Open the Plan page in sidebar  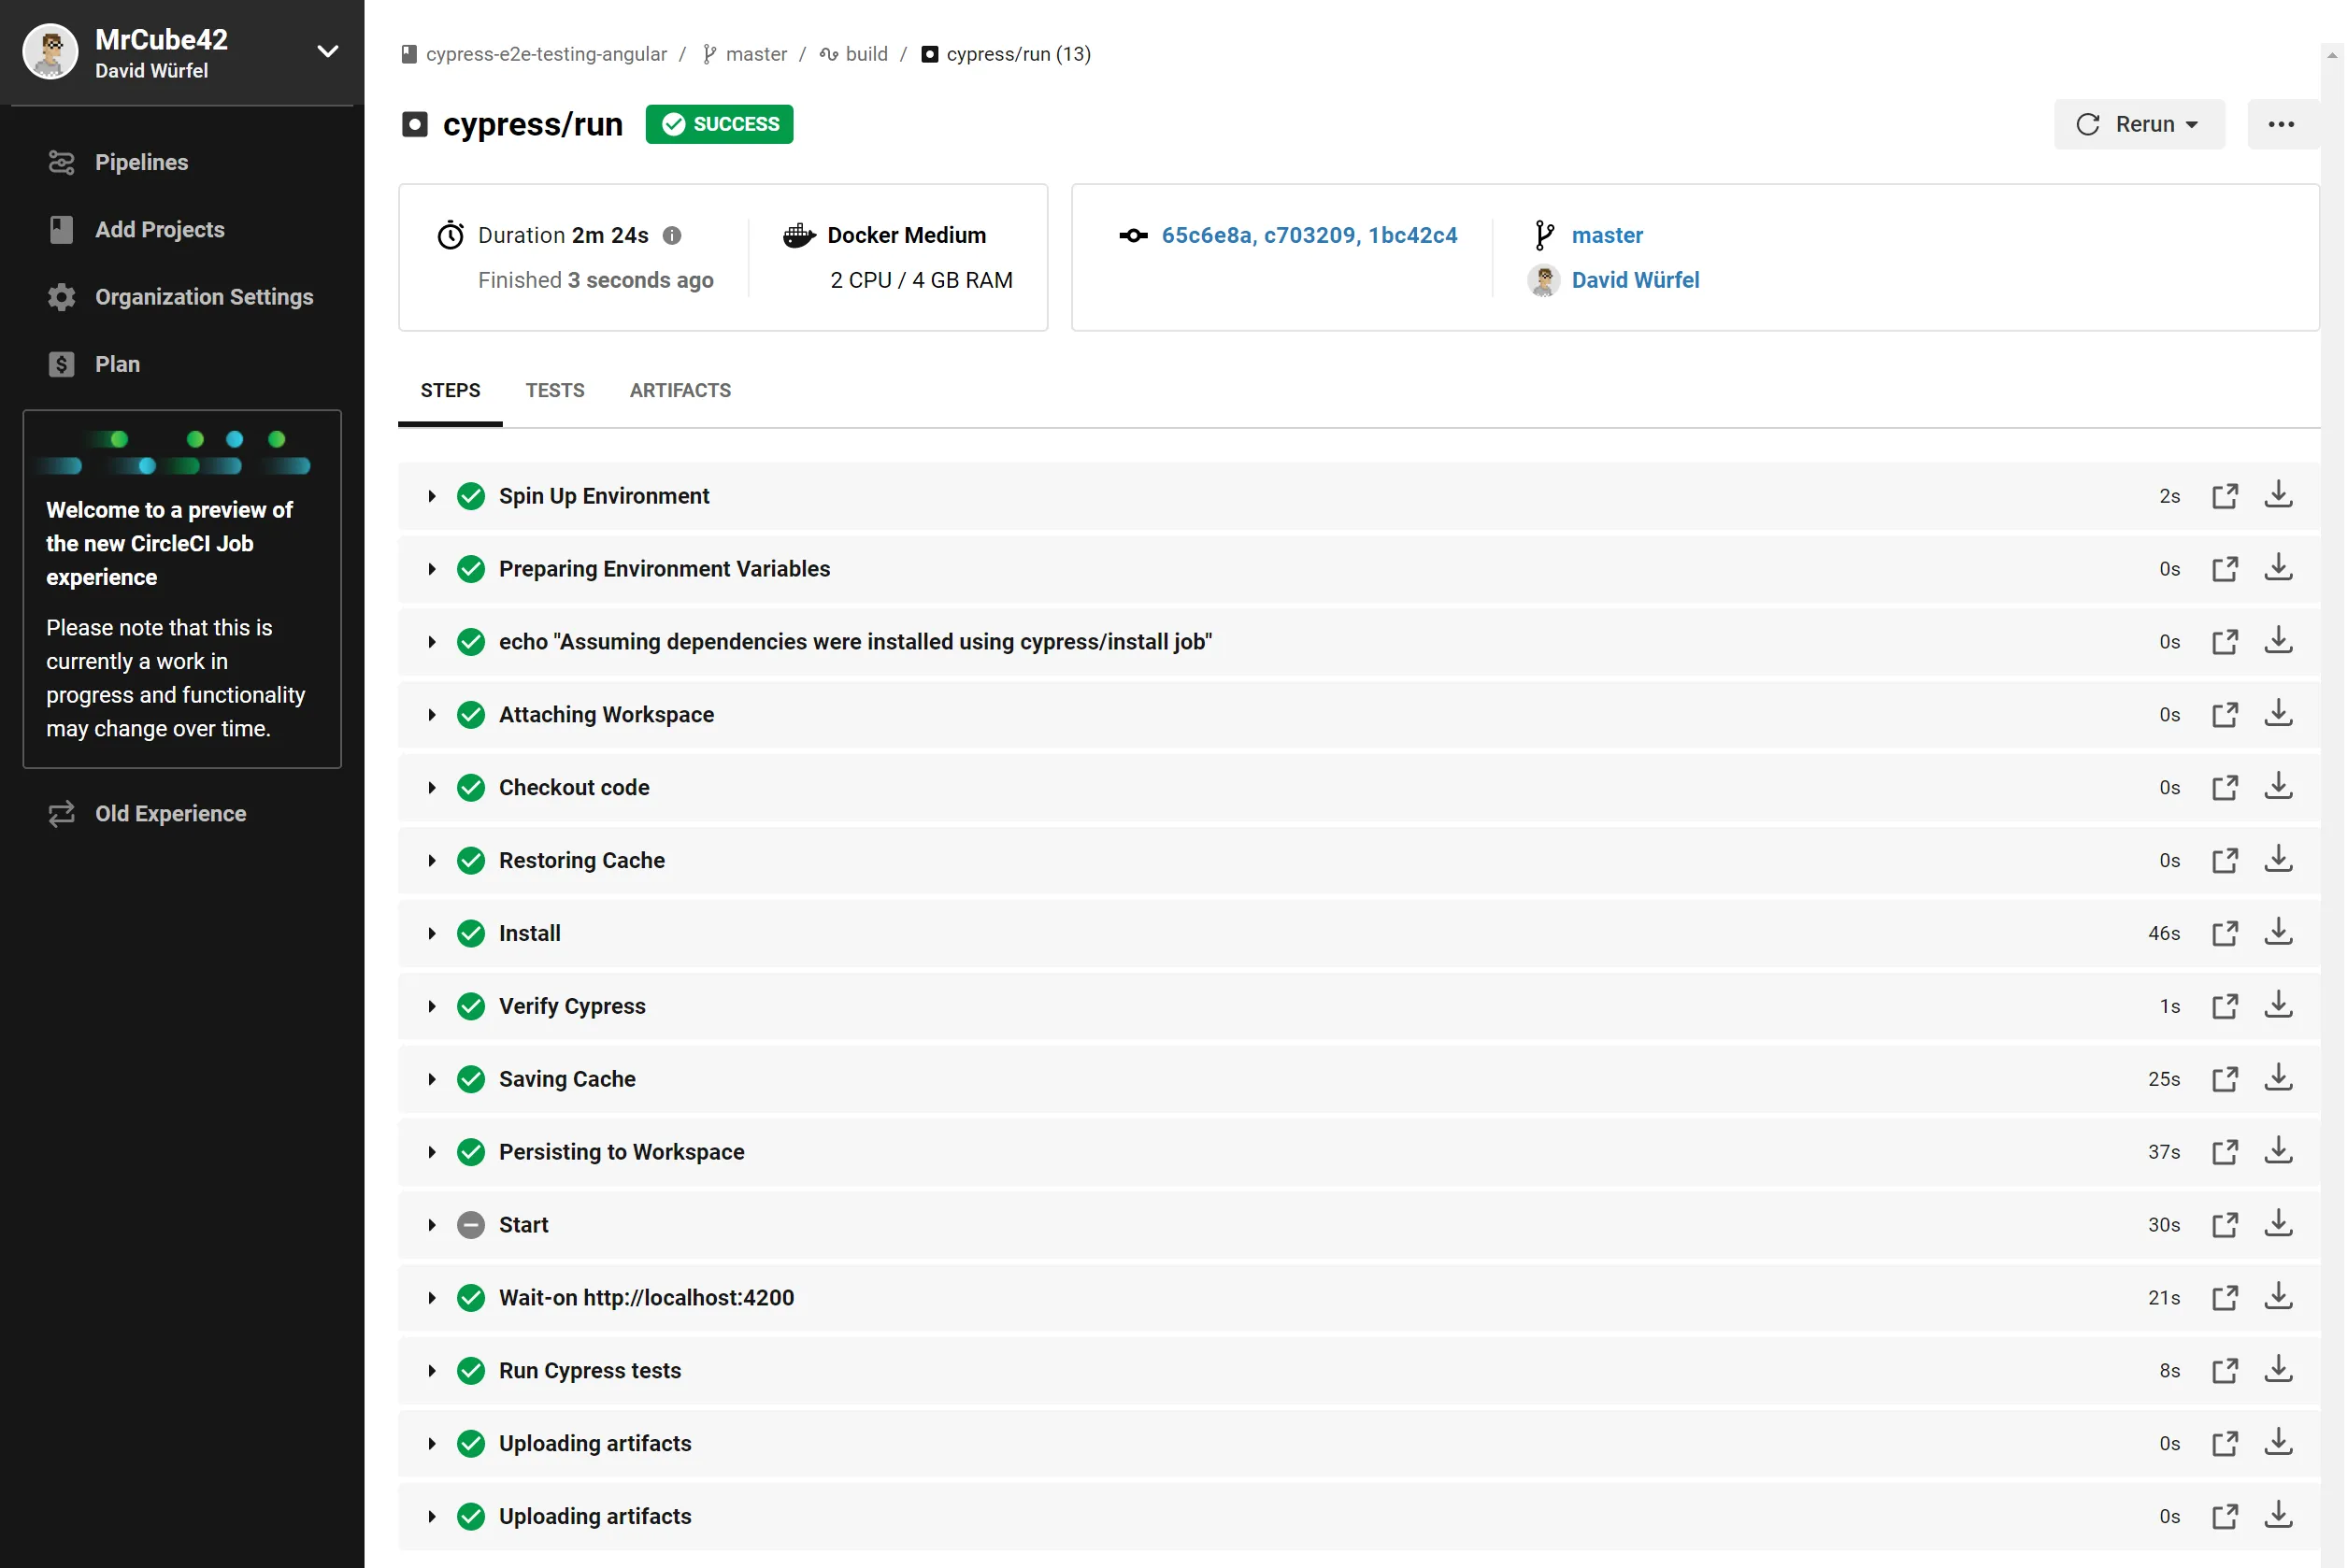116,364
